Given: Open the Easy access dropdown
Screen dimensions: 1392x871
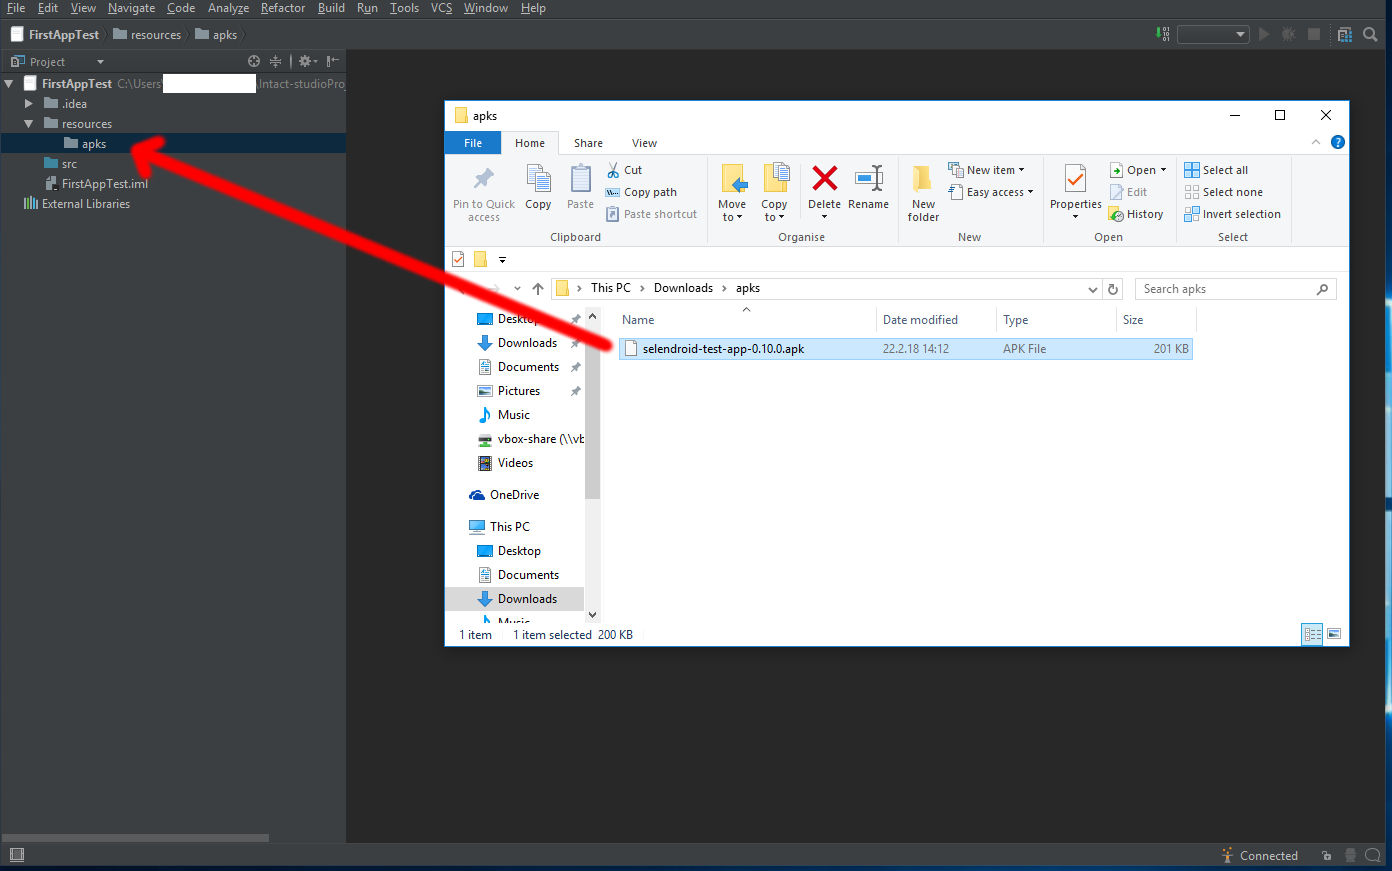Looking at the screenshot, I should coord(990,192).
